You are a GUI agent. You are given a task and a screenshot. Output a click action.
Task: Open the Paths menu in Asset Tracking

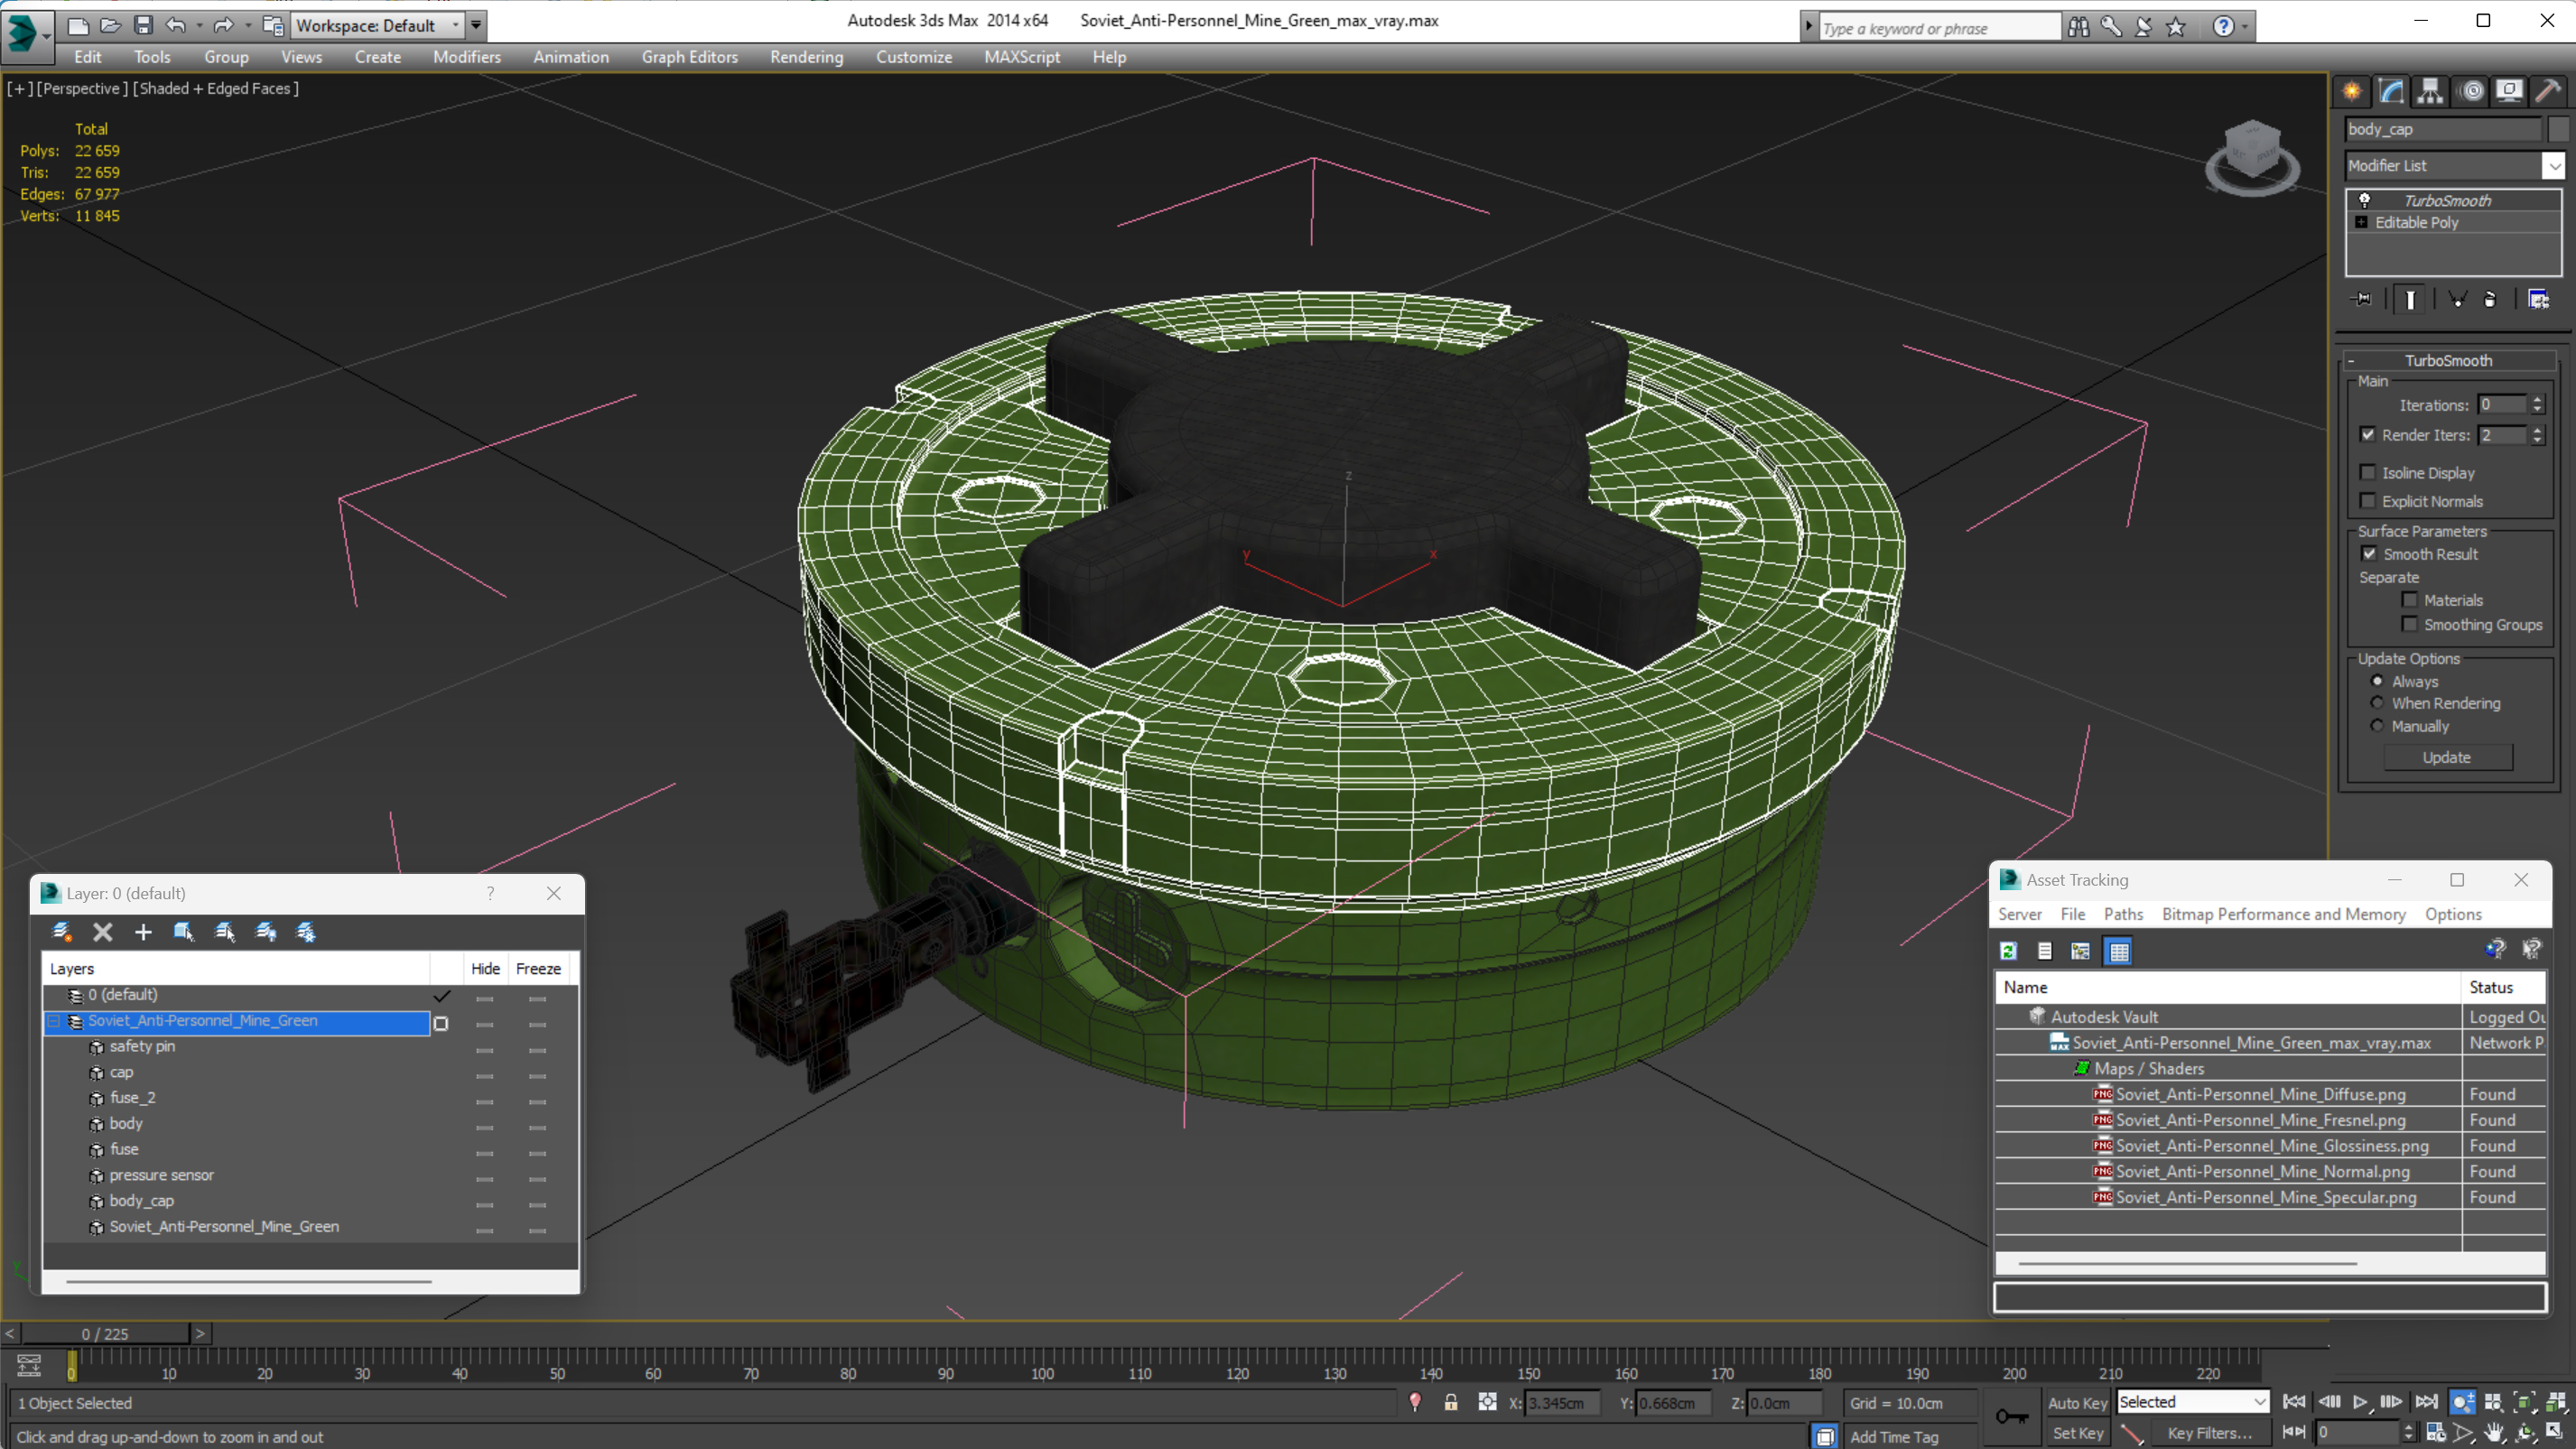[2122, 914]
